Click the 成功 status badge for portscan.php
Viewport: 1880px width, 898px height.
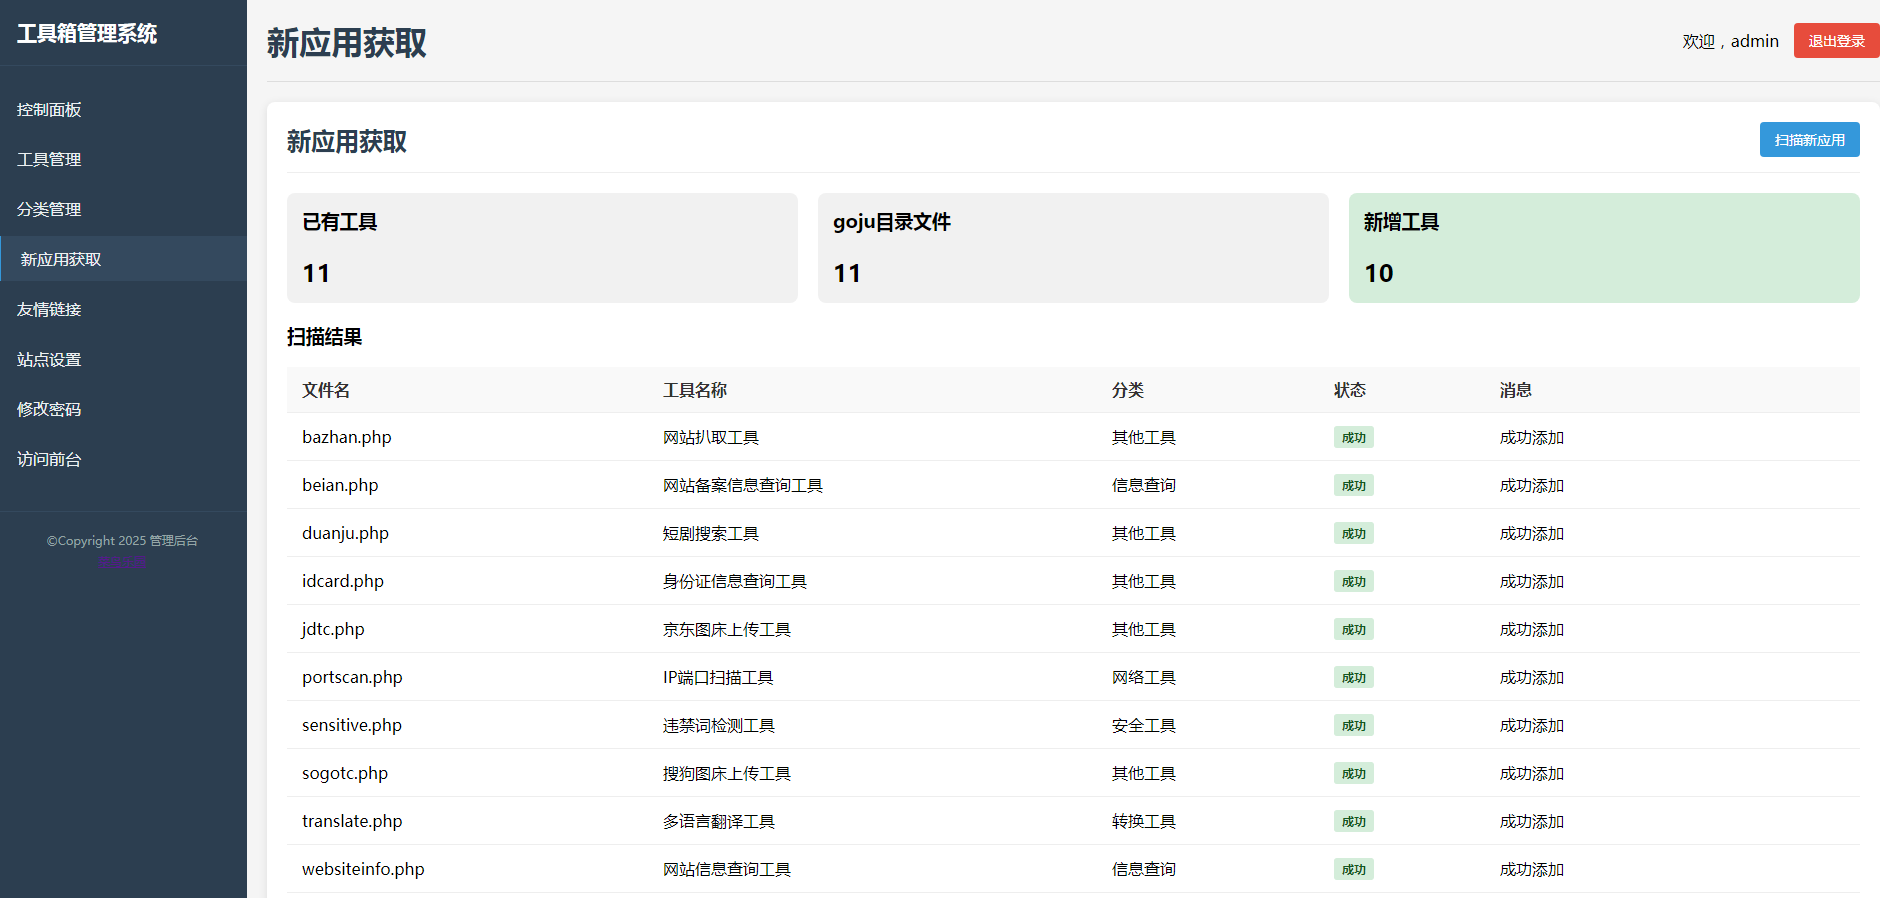point(1353,678)
